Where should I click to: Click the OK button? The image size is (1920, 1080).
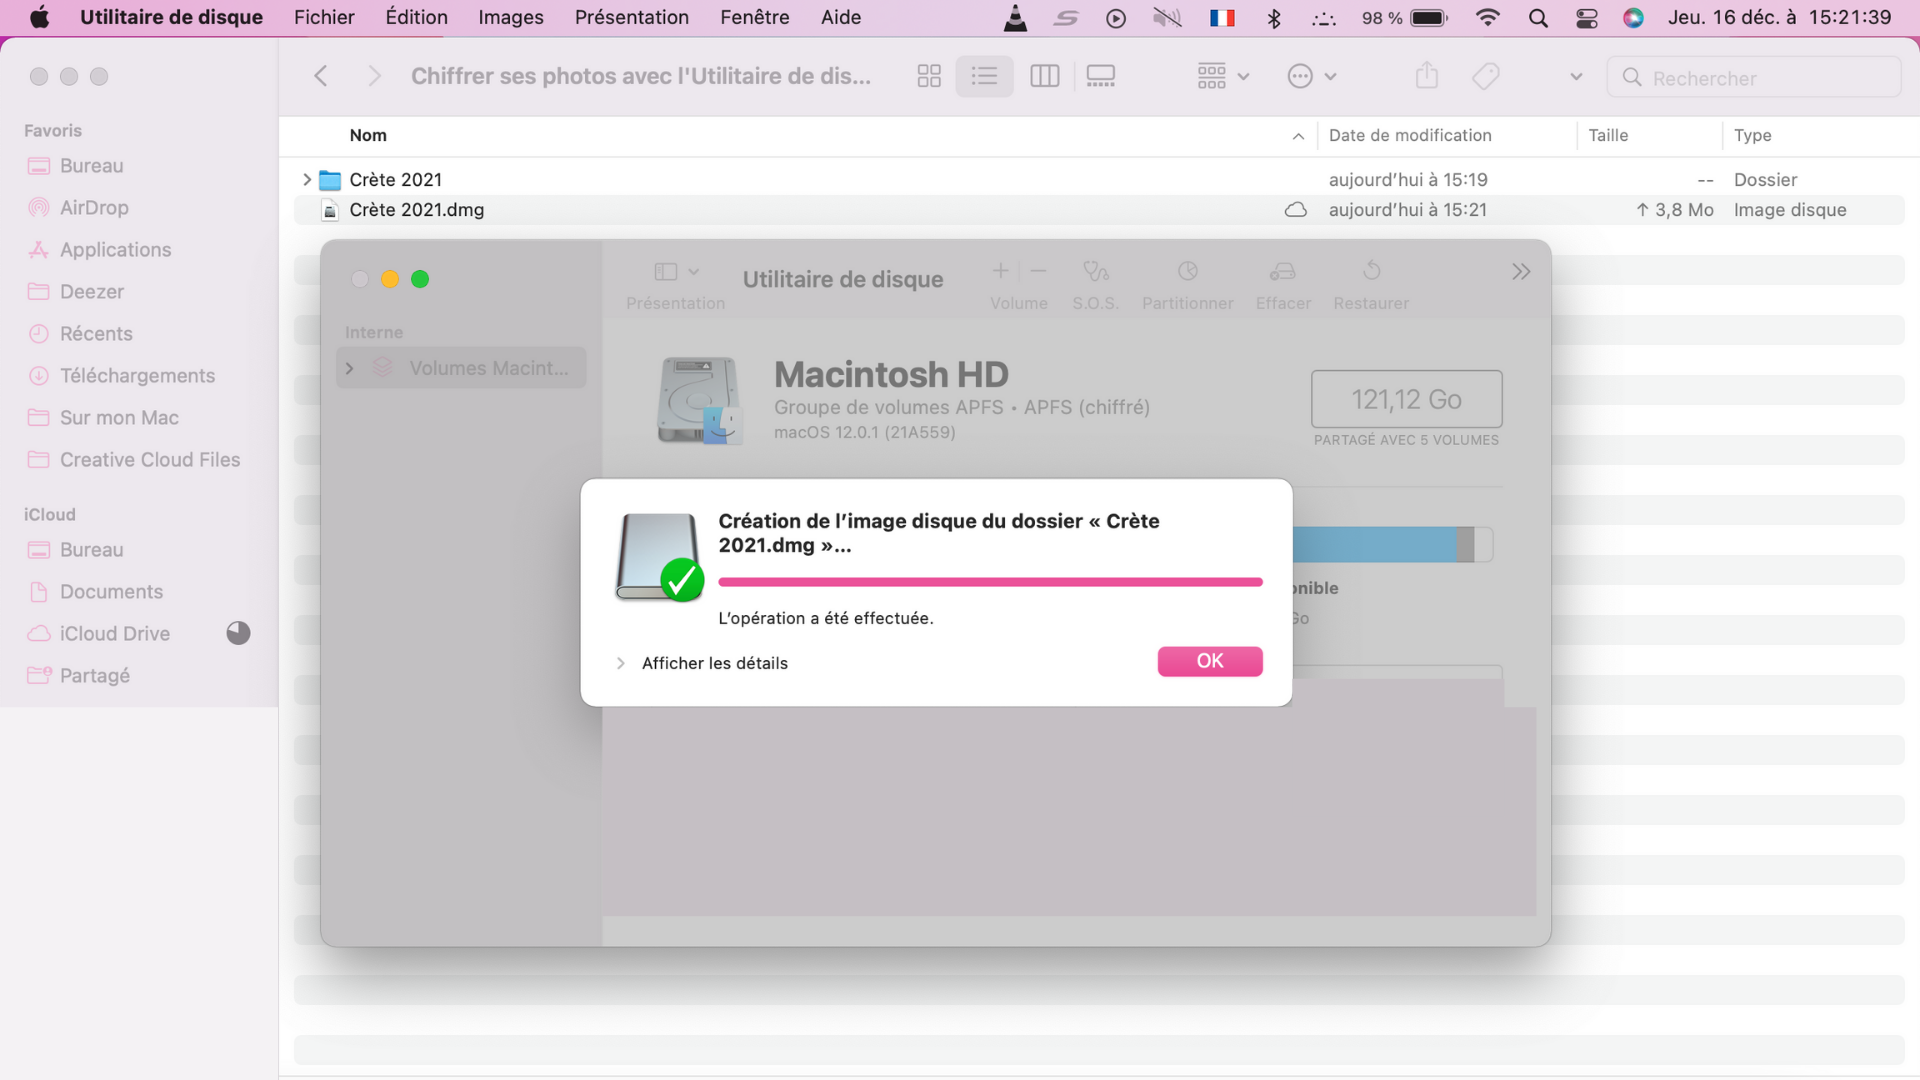(1209, 661)
